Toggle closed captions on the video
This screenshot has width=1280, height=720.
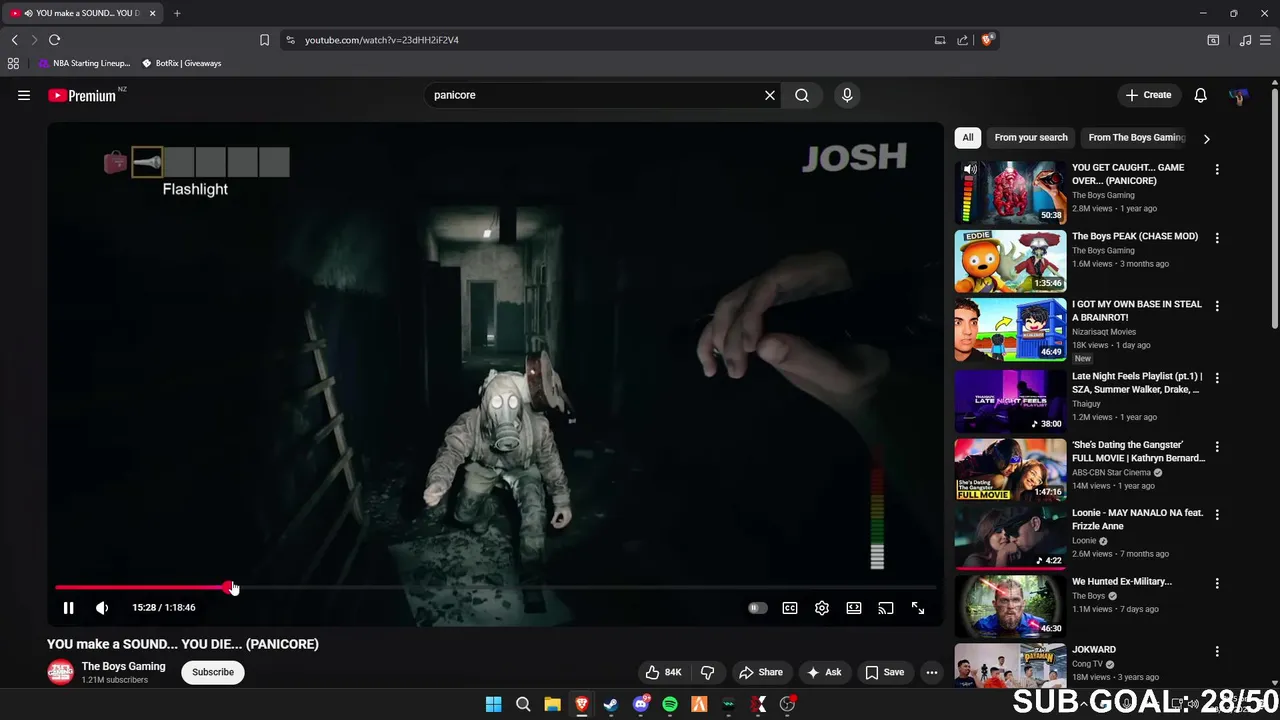tap(790, 608)
